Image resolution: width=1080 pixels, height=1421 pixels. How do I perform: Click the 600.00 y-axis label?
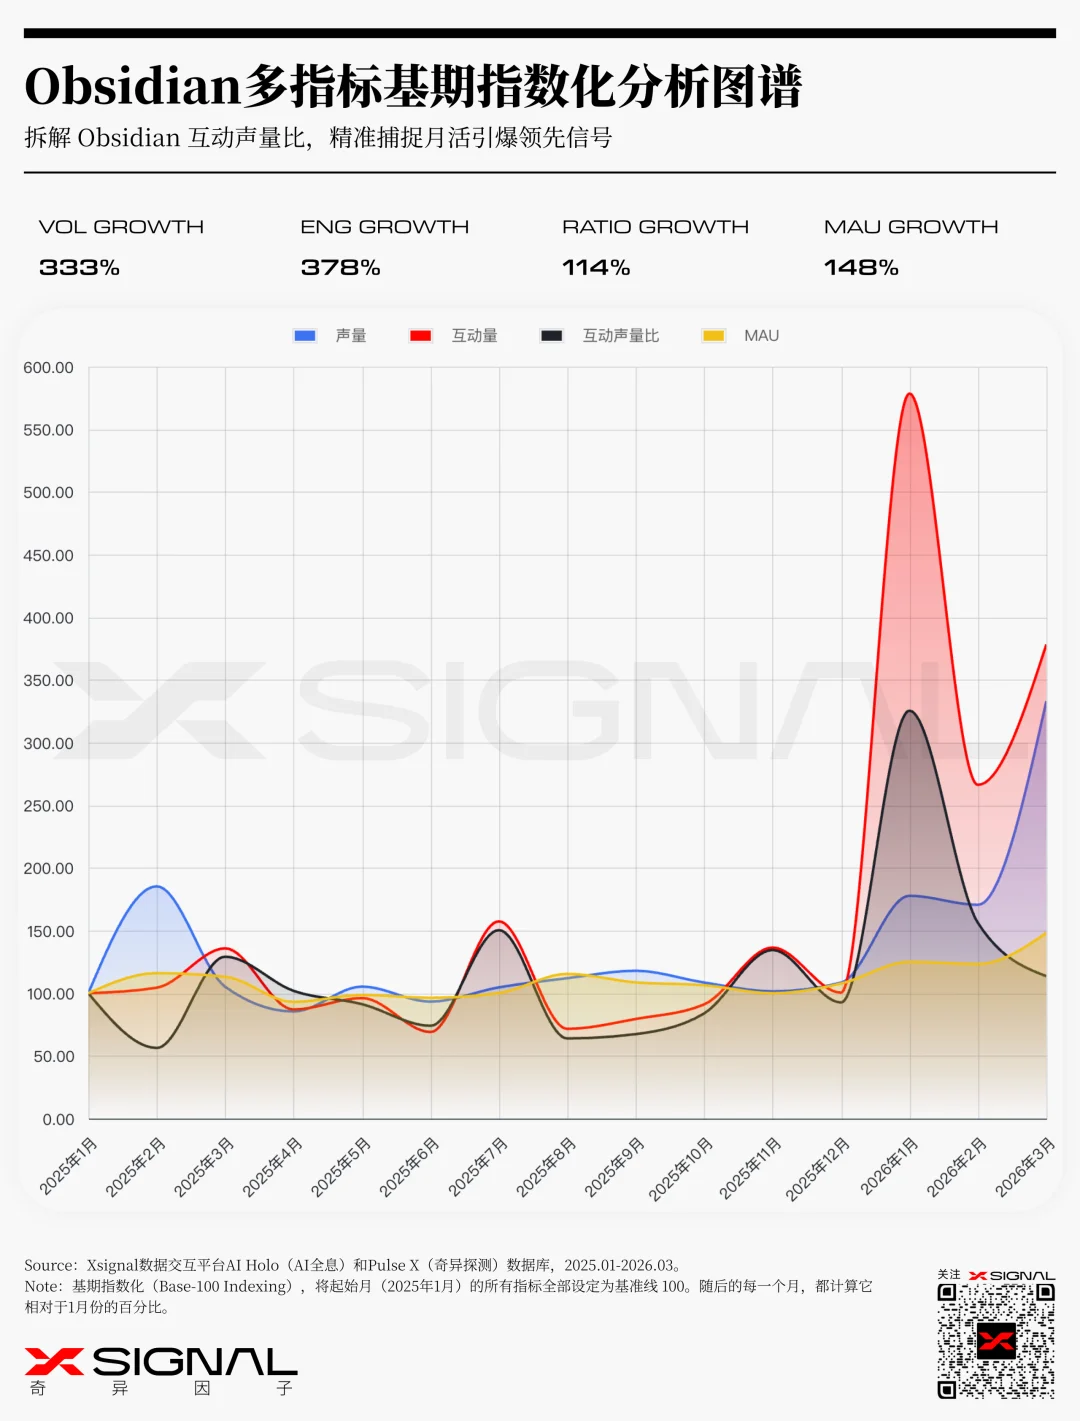[x=48, y=368]
